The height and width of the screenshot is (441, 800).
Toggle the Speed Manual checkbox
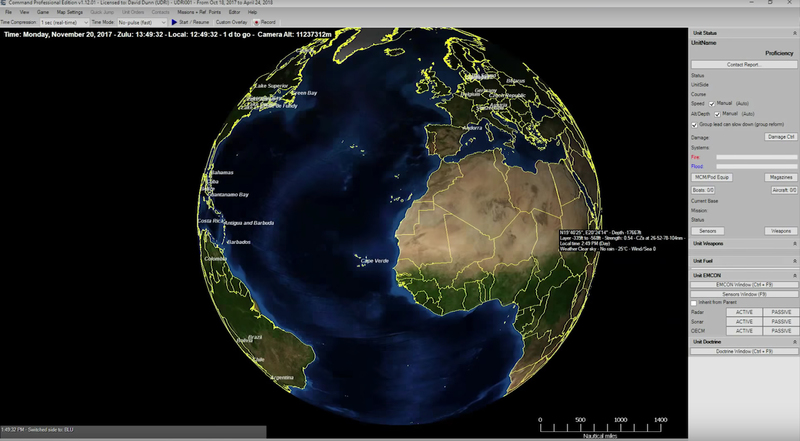pos(712,103)
